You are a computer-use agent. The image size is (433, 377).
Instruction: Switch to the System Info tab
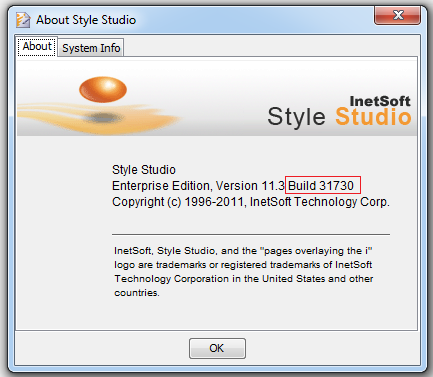pyautogui.click(x=91, y=48)
